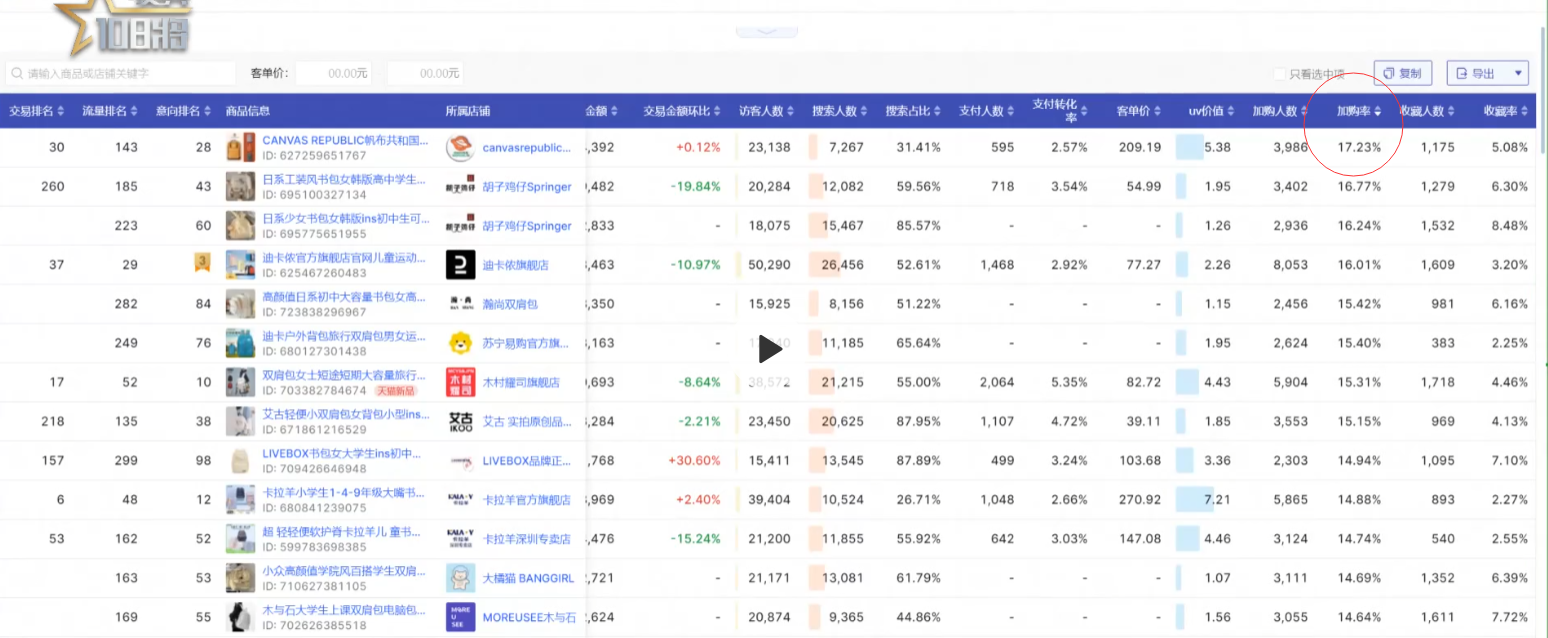Click the canvasrepublic shop logo icon
1548x638 pixels.
click(460, 148)
